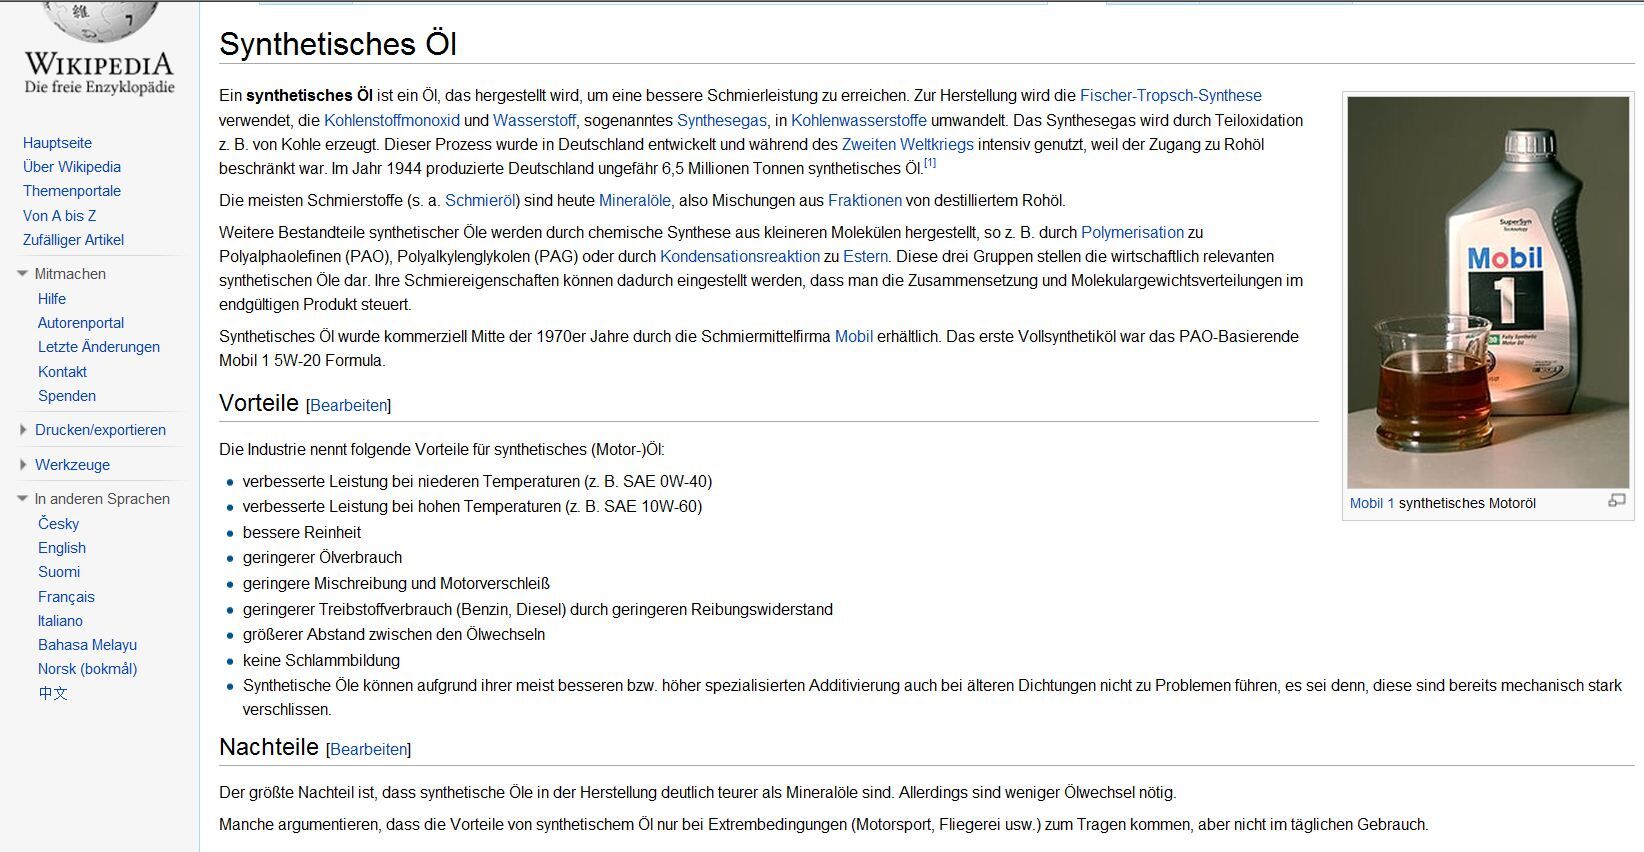Open Zufälliger Artikel from sidebar
The image size is (1644, 852).
73,240
